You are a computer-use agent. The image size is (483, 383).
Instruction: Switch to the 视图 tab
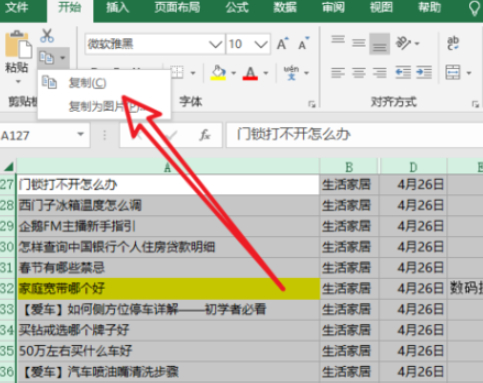[381, 7]
